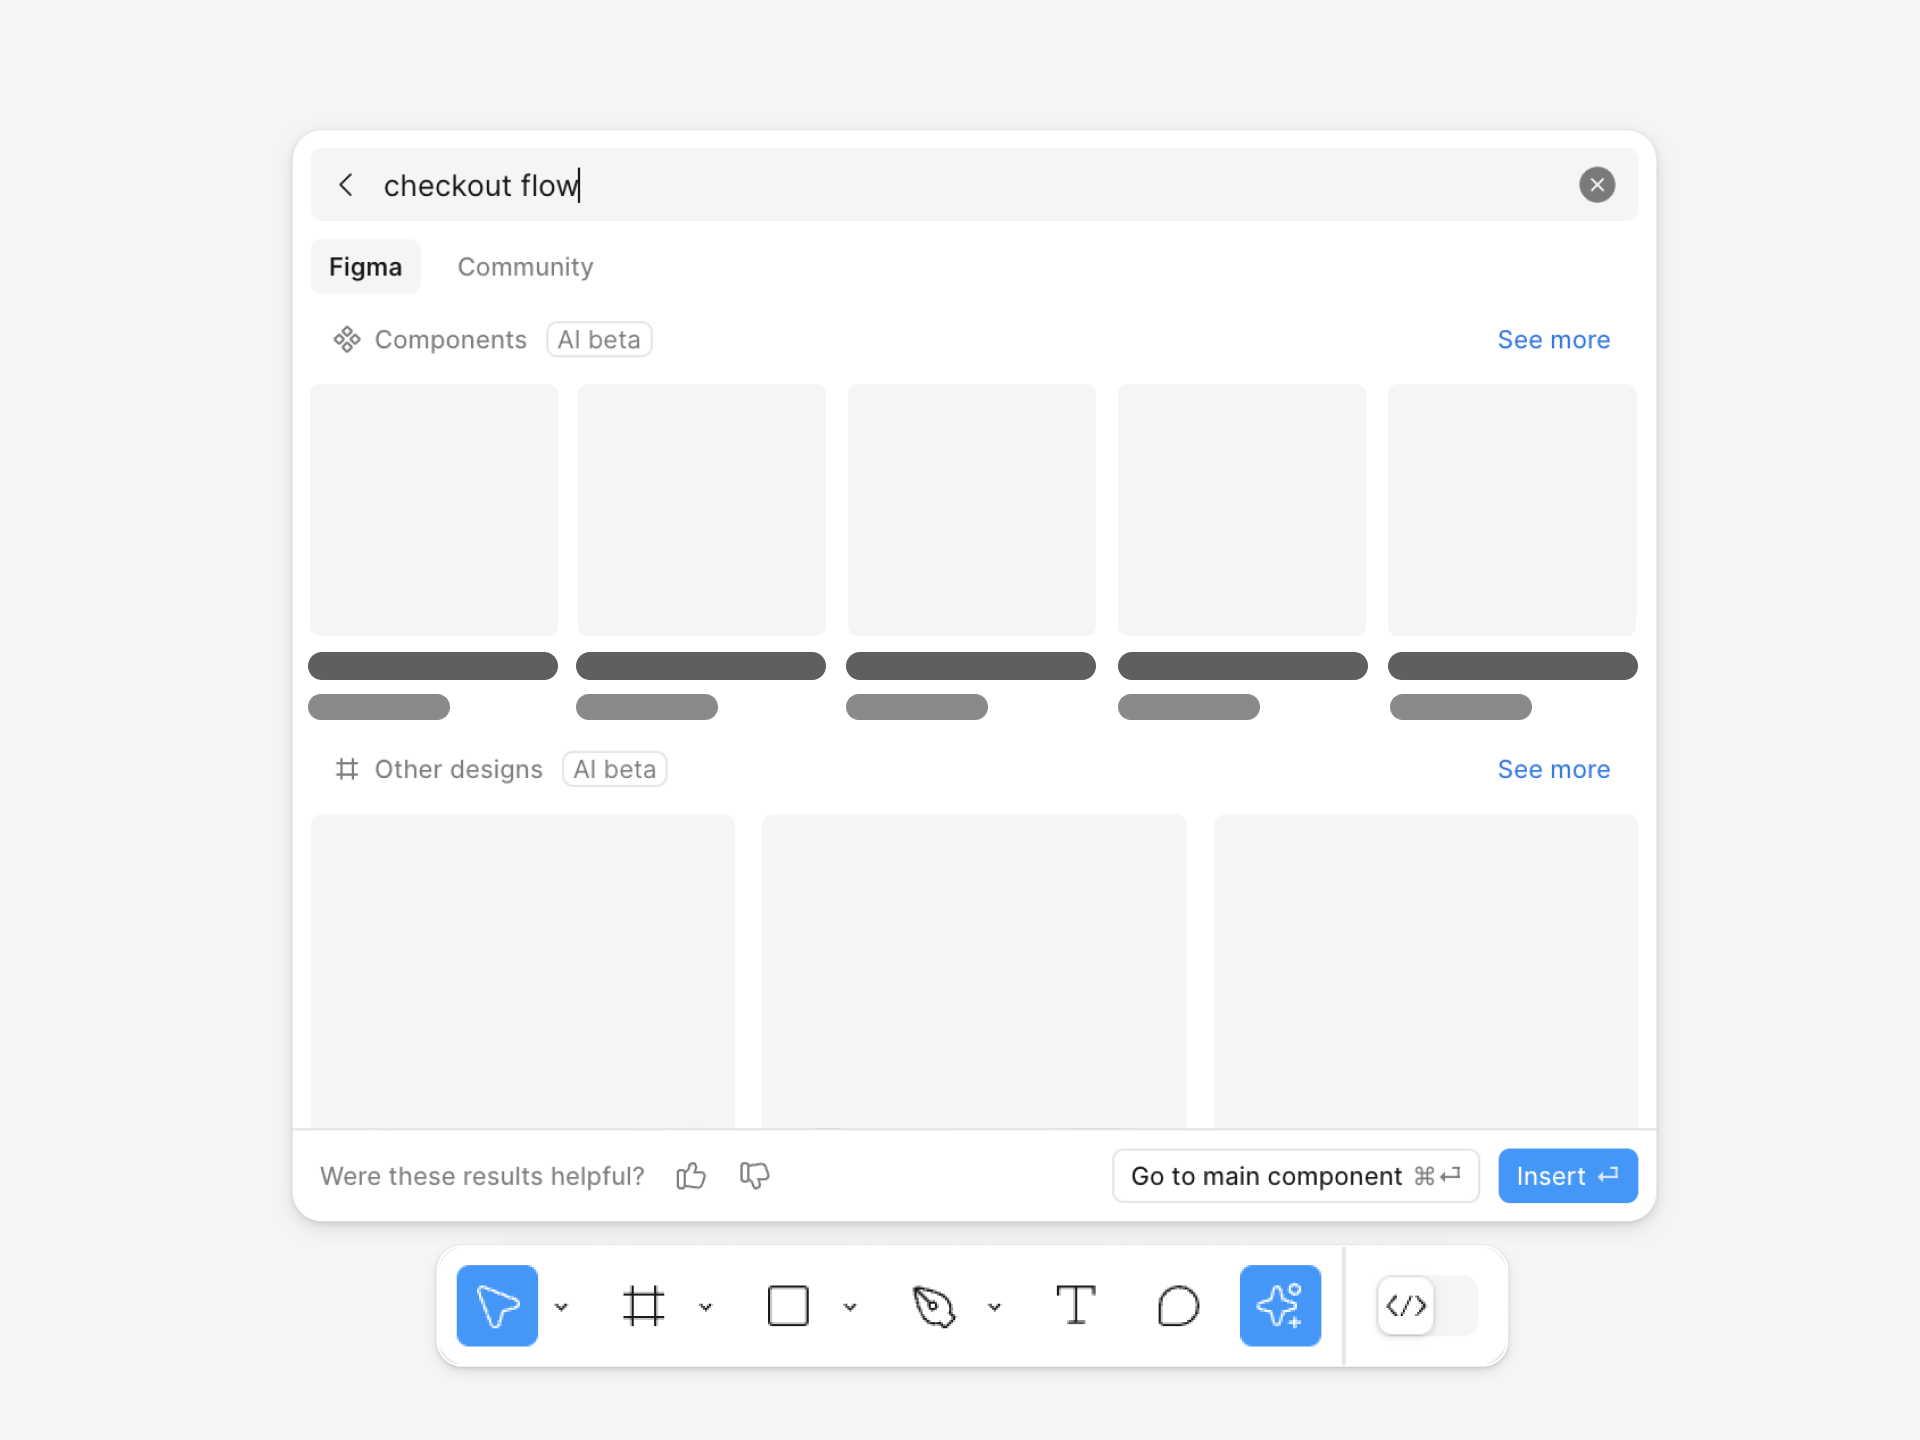Viewport: 1920px width, 1440px height.
Task: Select the Comment tool
Action: coord(1178,1304)
